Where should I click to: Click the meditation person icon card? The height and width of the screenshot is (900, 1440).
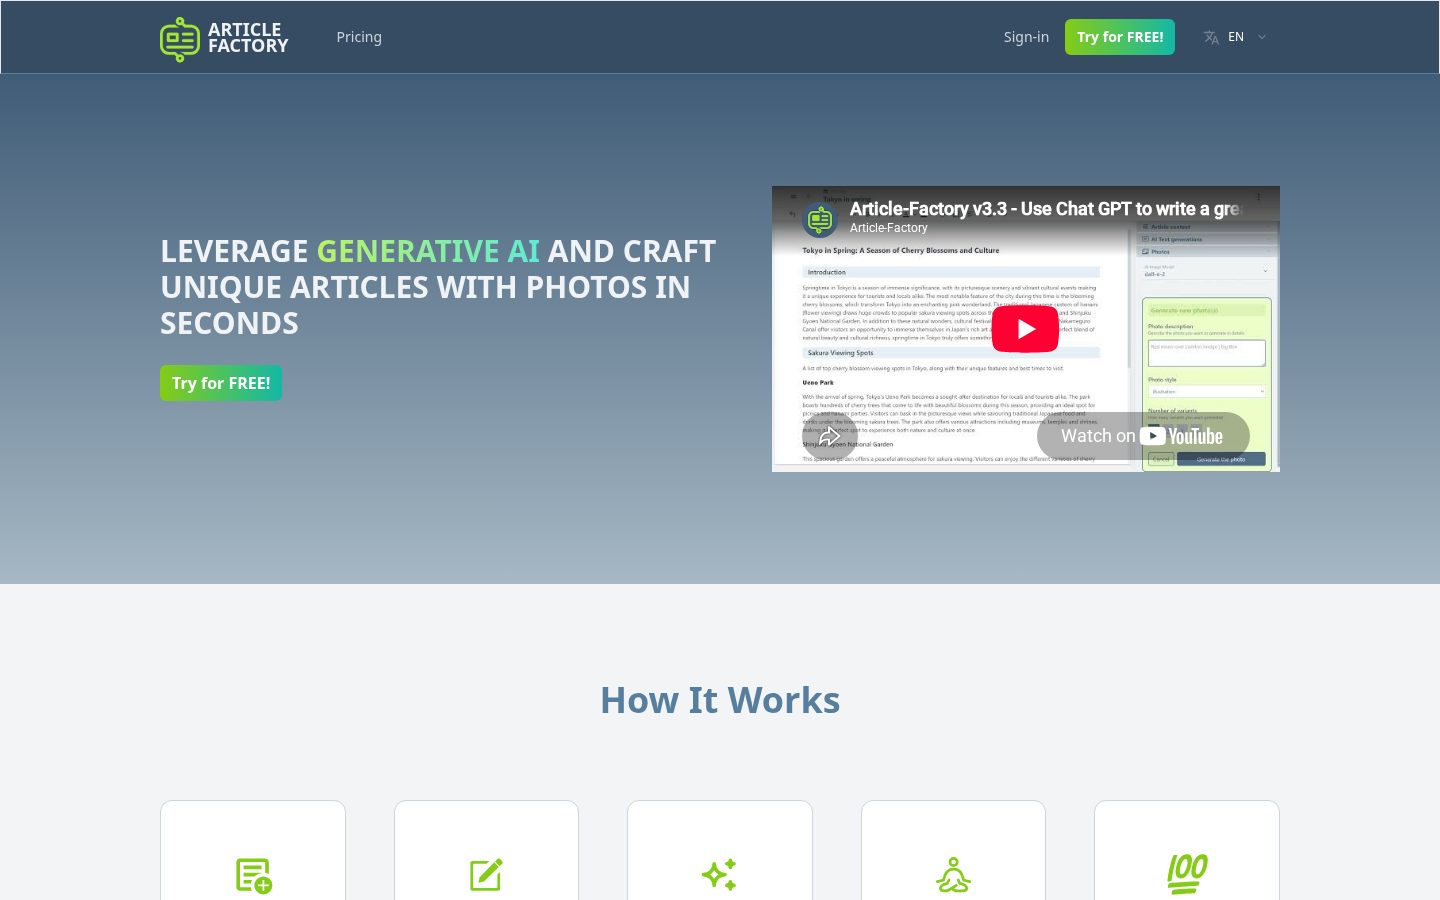click(953, 875)
